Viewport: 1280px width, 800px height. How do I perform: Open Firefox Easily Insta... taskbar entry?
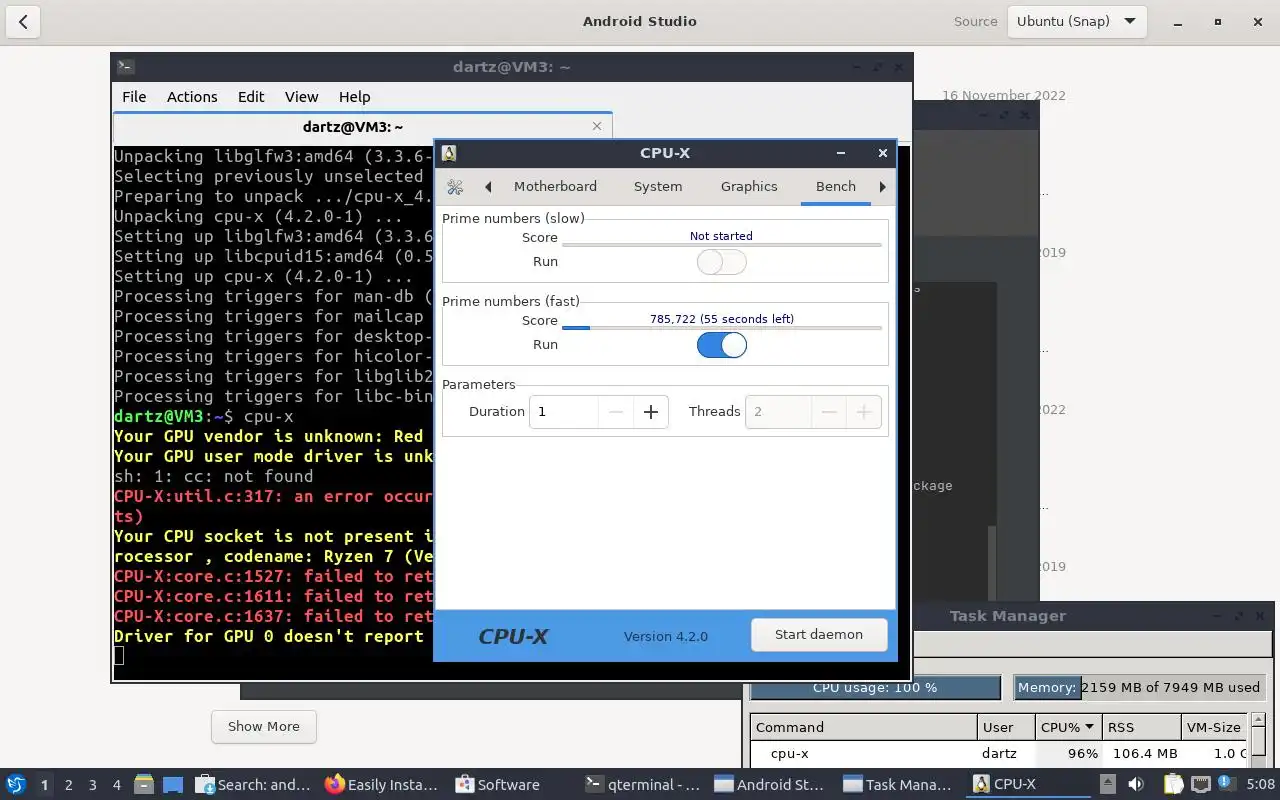[x=383, y=785]
